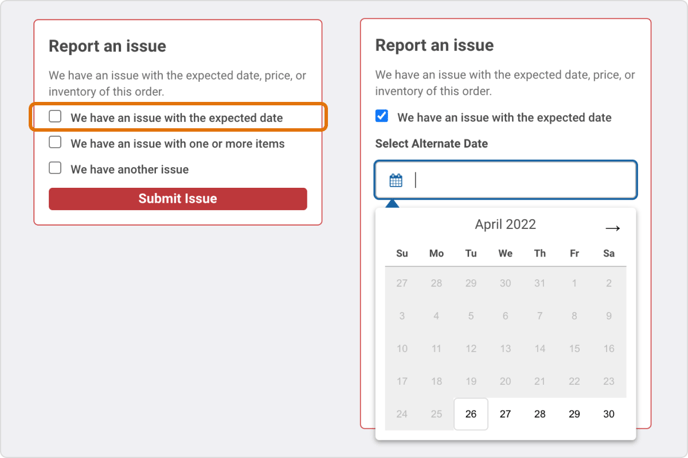Click into the alternate date input field

coord(520,181)
